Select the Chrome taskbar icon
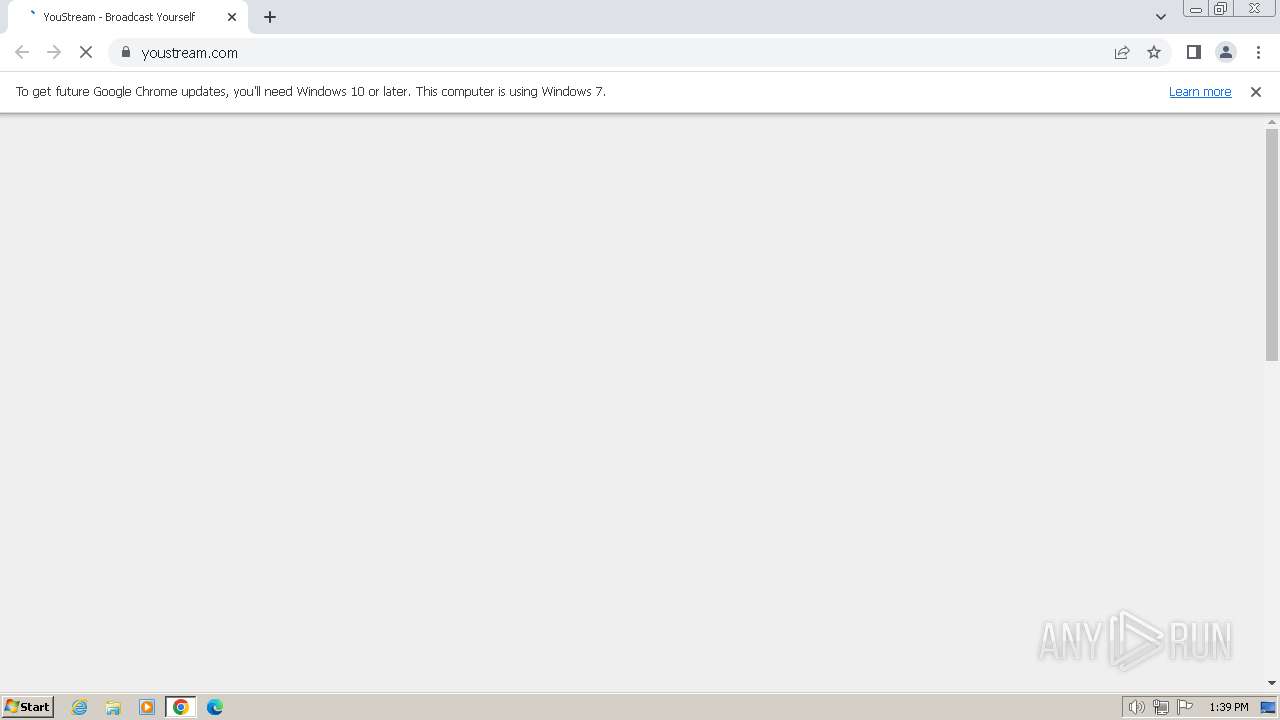This screenshot has height=720, width=1280. point(181,707)
